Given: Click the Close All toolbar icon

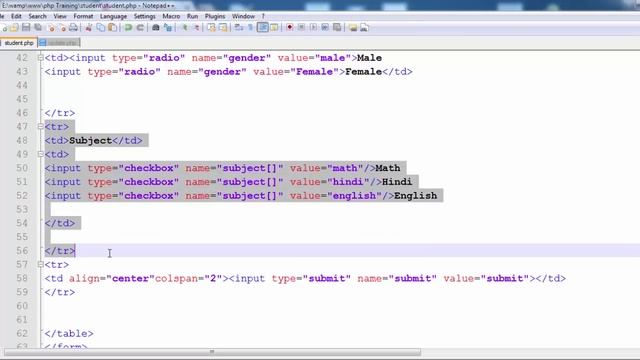Looking at the screenshot, I should [x=63, y=28].
